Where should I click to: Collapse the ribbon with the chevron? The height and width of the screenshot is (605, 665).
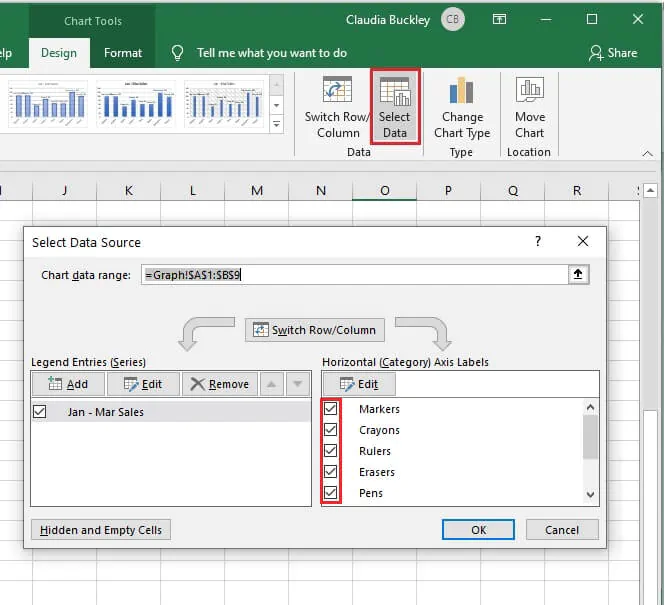click(647, 154)
